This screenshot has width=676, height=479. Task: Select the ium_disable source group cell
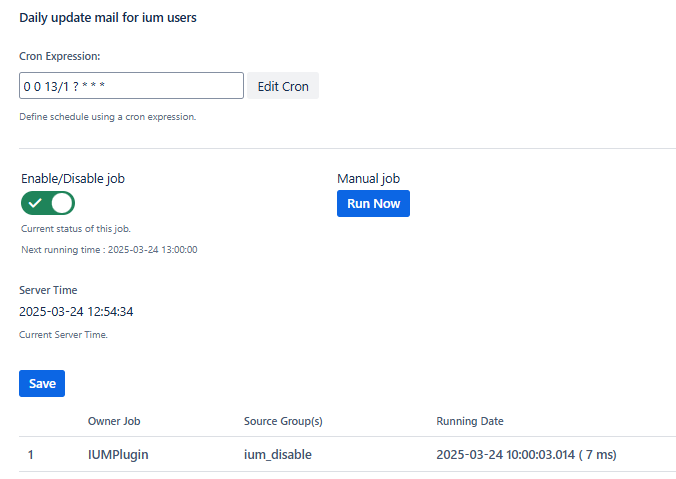coord(278,454)
